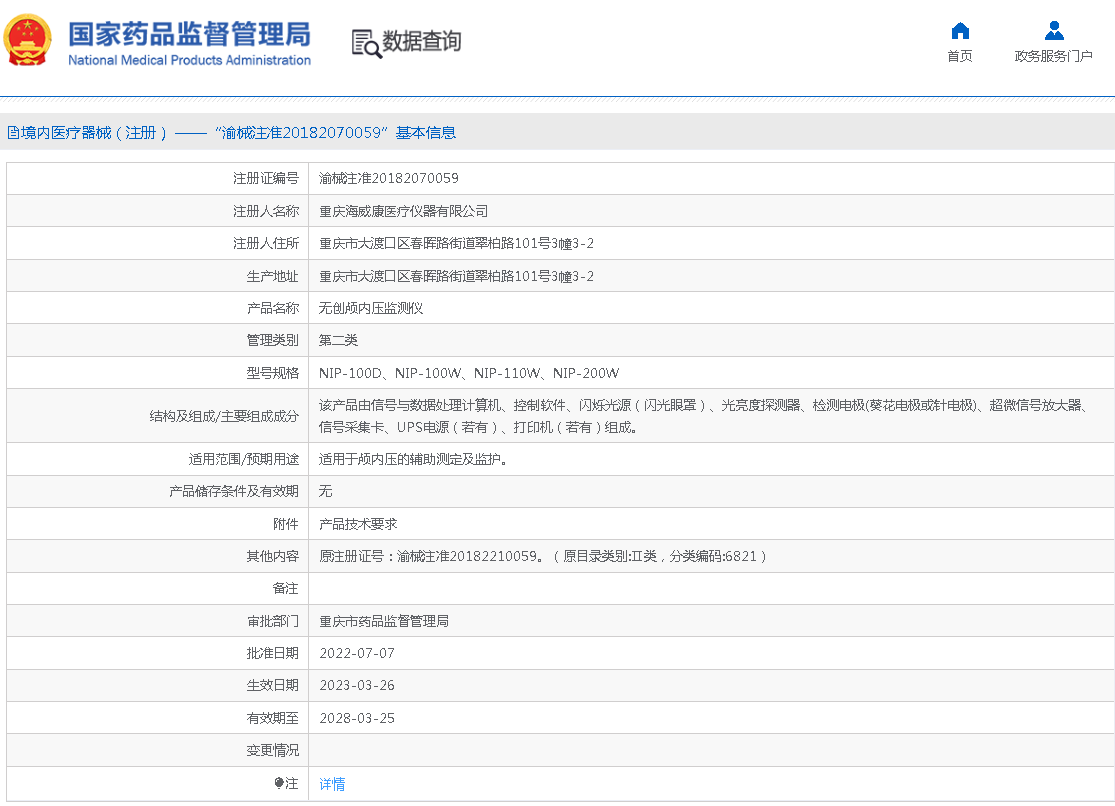1115x806 pixels.
Task: Click 原注册证号 other content text
Action: coord(543,556)
